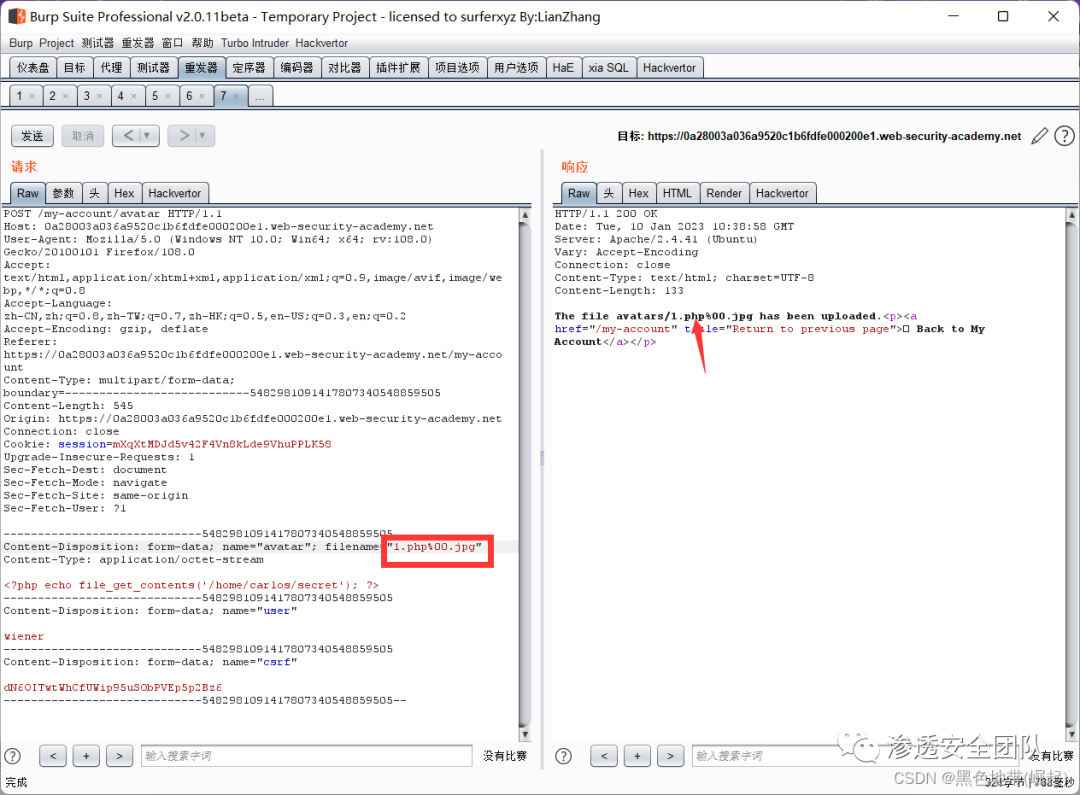The width and height of the screenshot is (1080, 795).
Task: Close Repeater tab 1
Action: click(32, 96)
